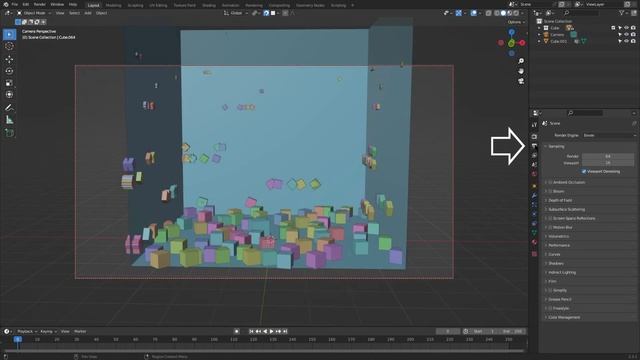Viewport: 640px width, 360px height.
Task: Open the timeline Keying menu
Action: [x=48, y=331]
